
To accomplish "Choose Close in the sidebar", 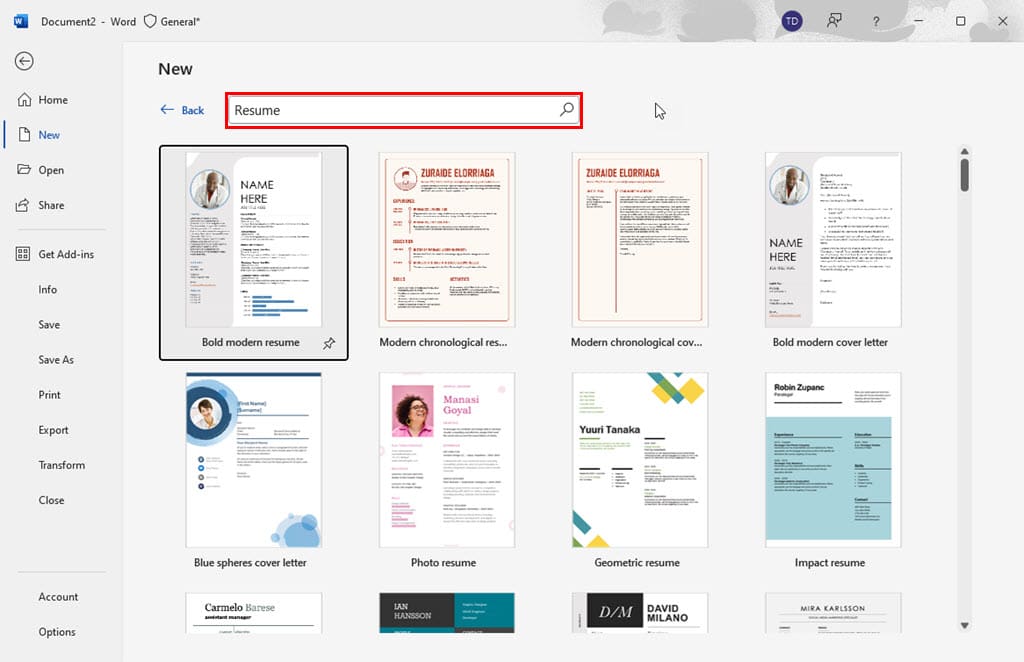I will tap(51, 501).
